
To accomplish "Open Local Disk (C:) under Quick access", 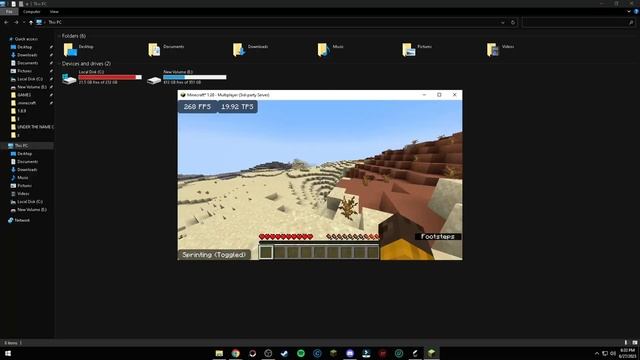I will coord(27,79).
